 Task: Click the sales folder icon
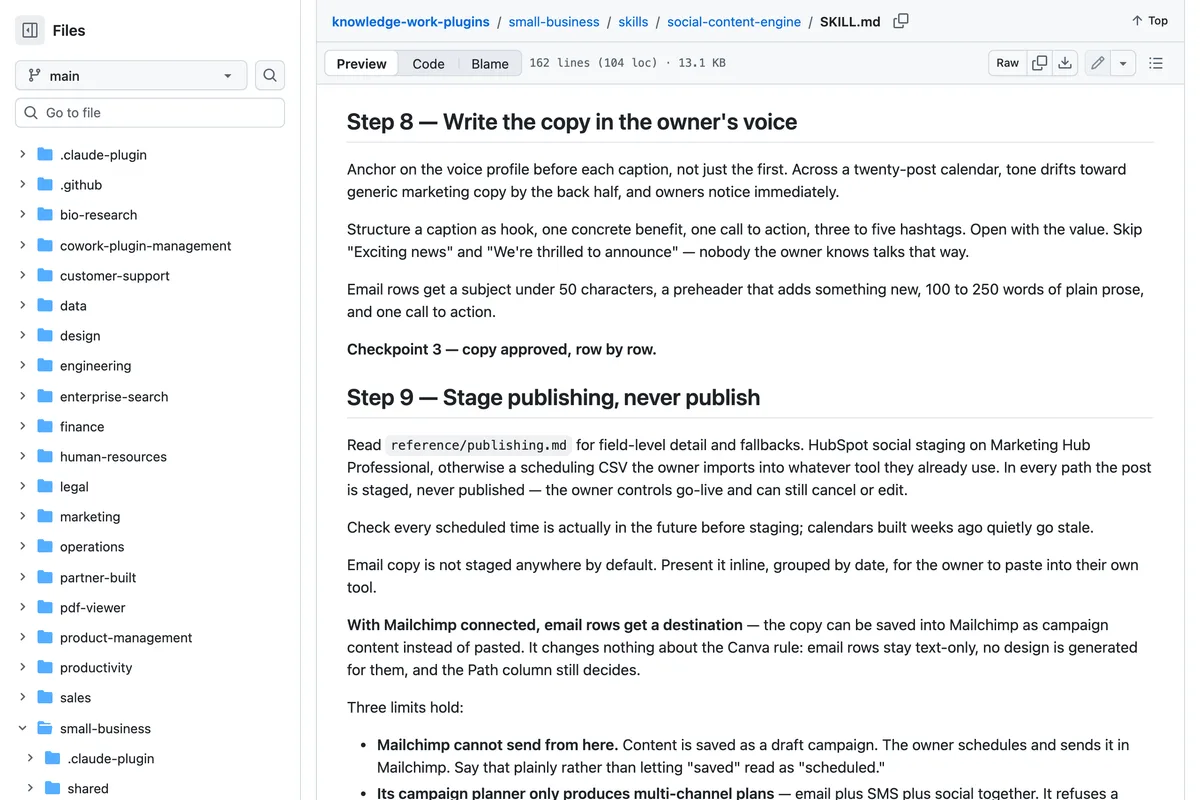point(45,698)
